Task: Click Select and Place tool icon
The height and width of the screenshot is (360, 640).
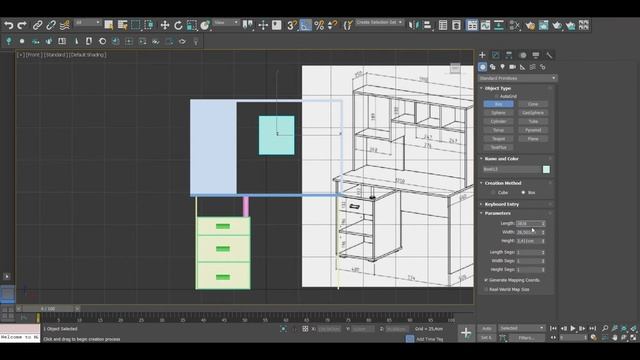Action: click(x=205, y=25)
